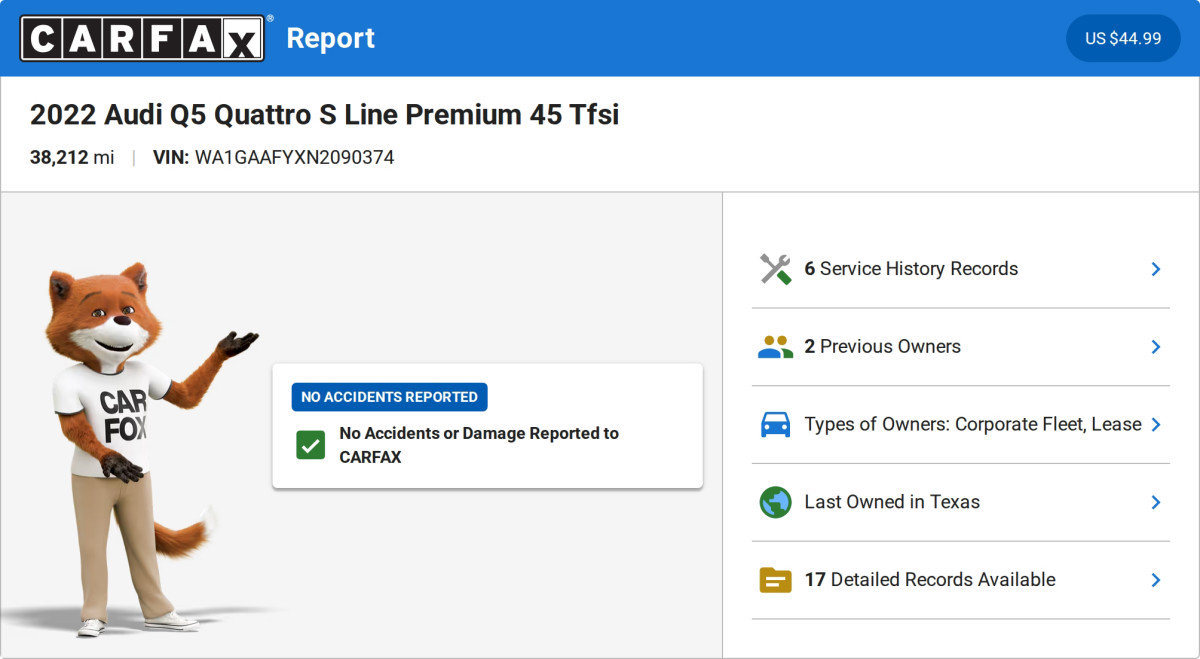1200x659 pixels.
Task: Expand Types of Owners chevron
Action: pyautogui.click(x=1155, y=424)
